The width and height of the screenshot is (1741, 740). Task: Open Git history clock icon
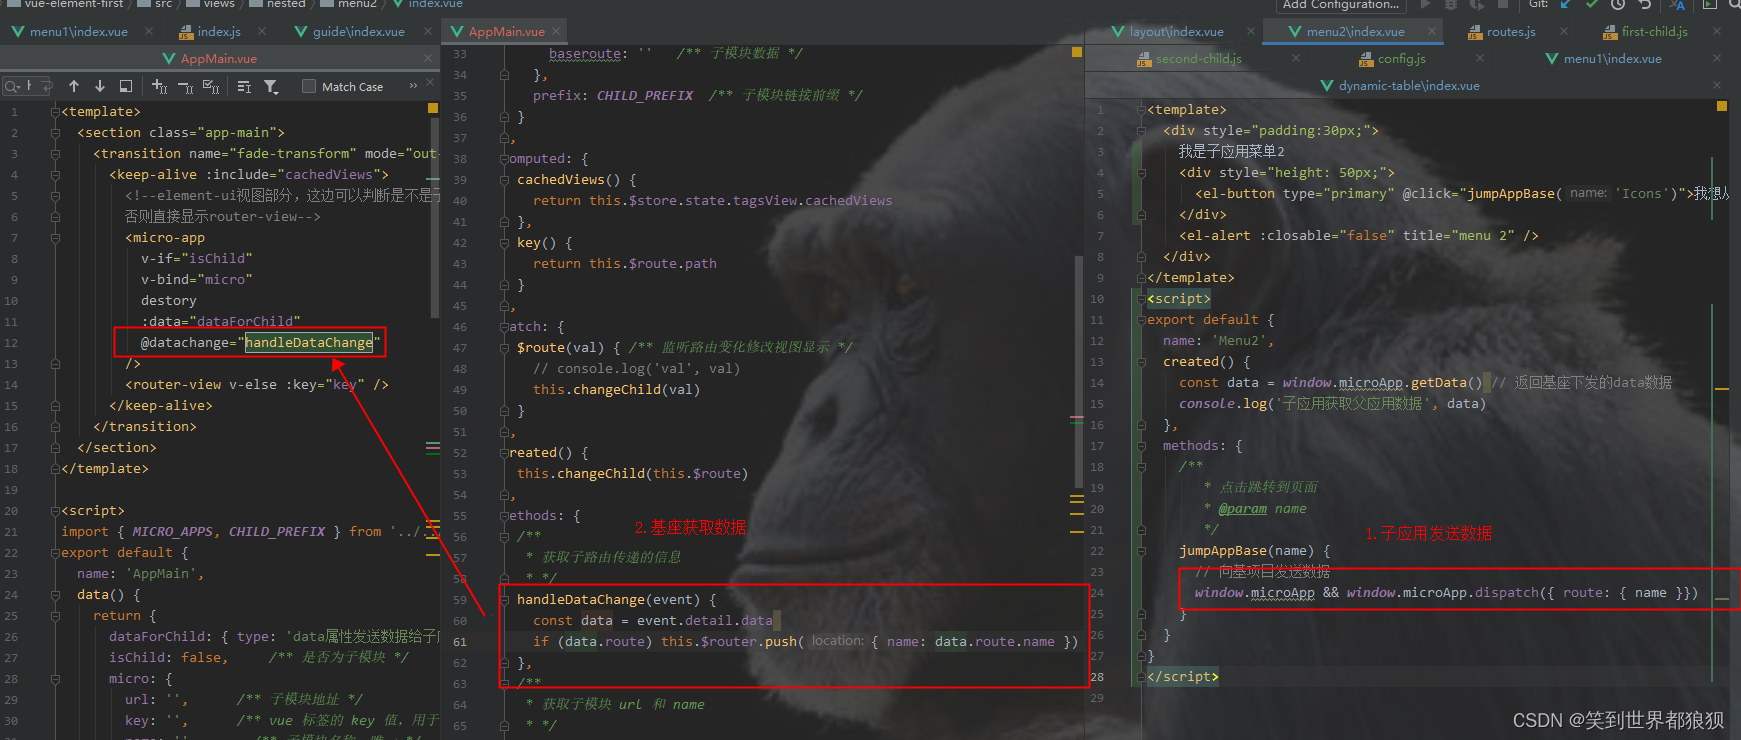[x=1618, y=5]
